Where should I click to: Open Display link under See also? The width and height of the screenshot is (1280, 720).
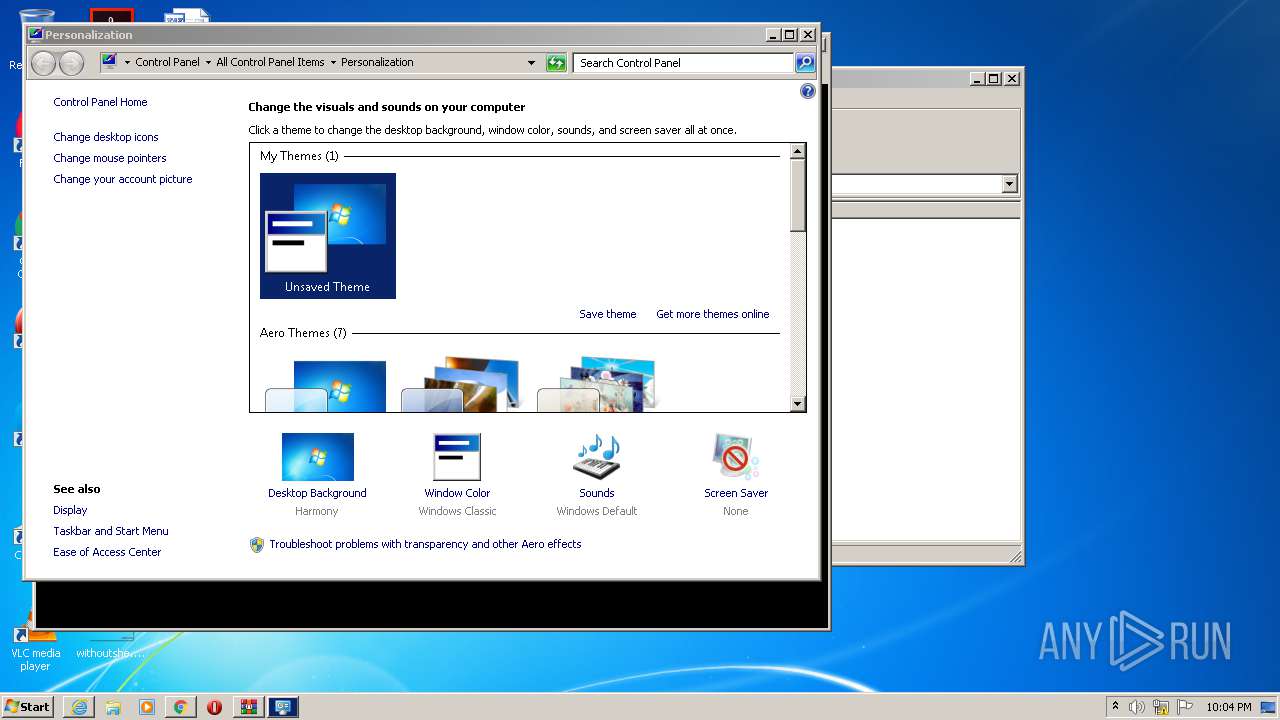pyautogui.click(x=70, y=510)
